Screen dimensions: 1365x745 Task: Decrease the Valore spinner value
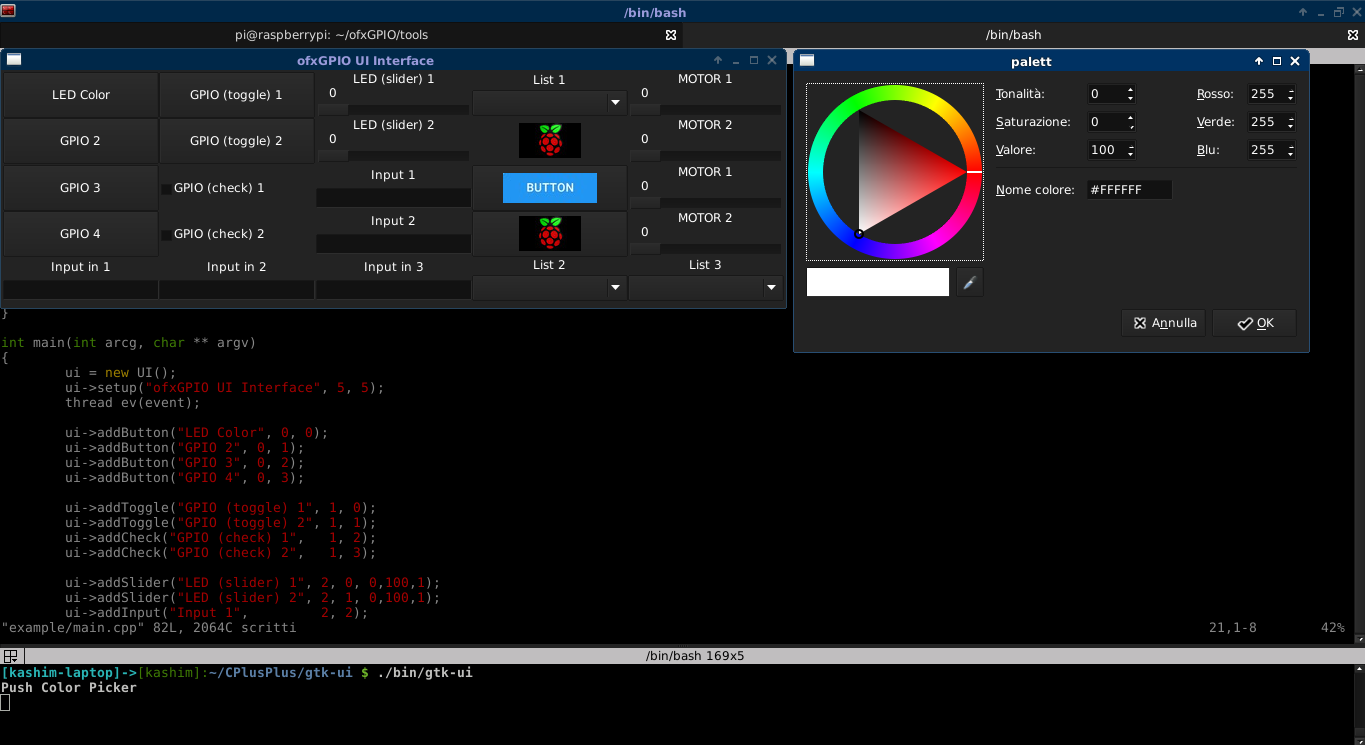(1131, 154)
